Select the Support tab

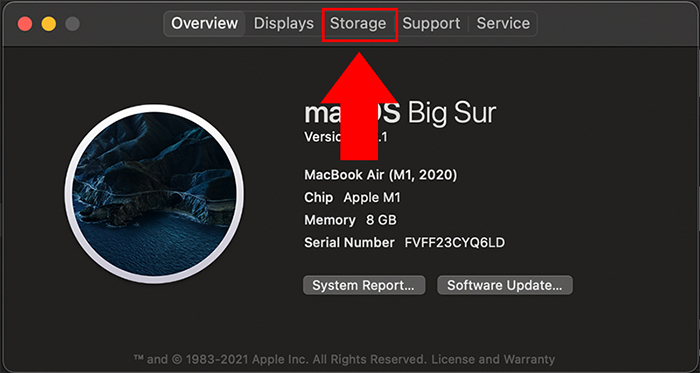[x=431, y=24]
